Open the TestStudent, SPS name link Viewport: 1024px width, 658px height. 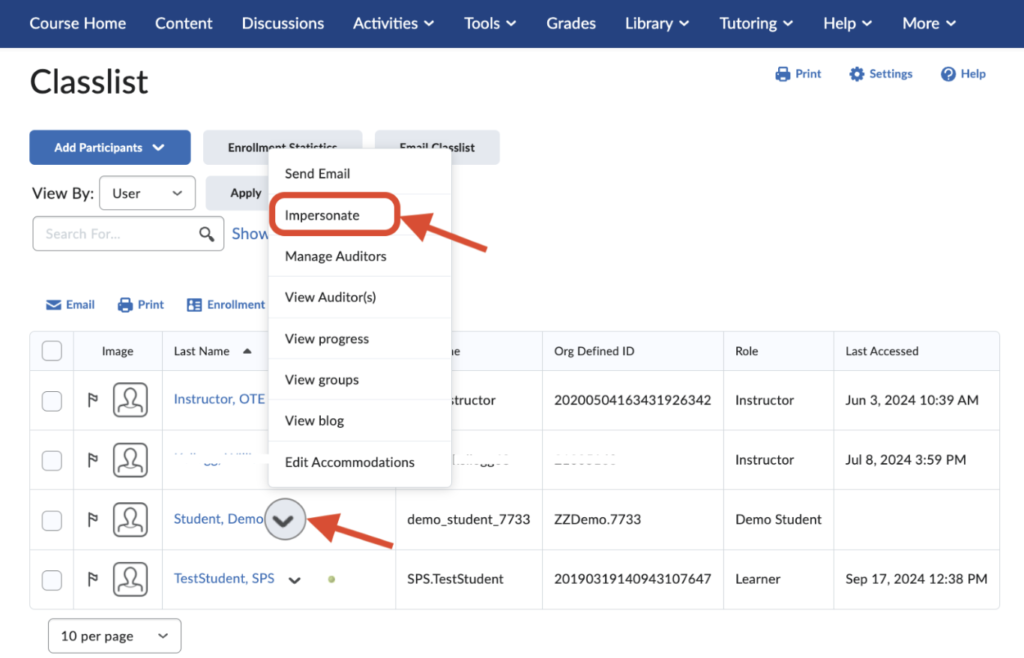pos(224,578)
